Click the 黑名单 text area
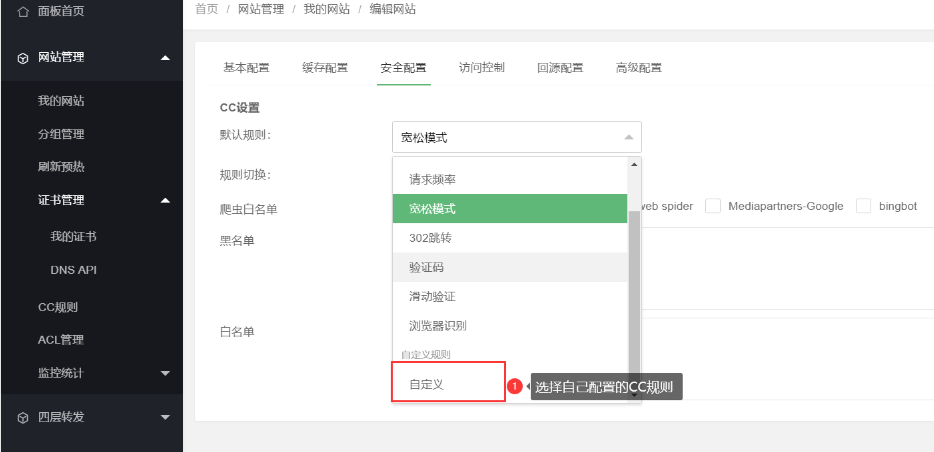 pyautogui.click(x=787, y=268)
